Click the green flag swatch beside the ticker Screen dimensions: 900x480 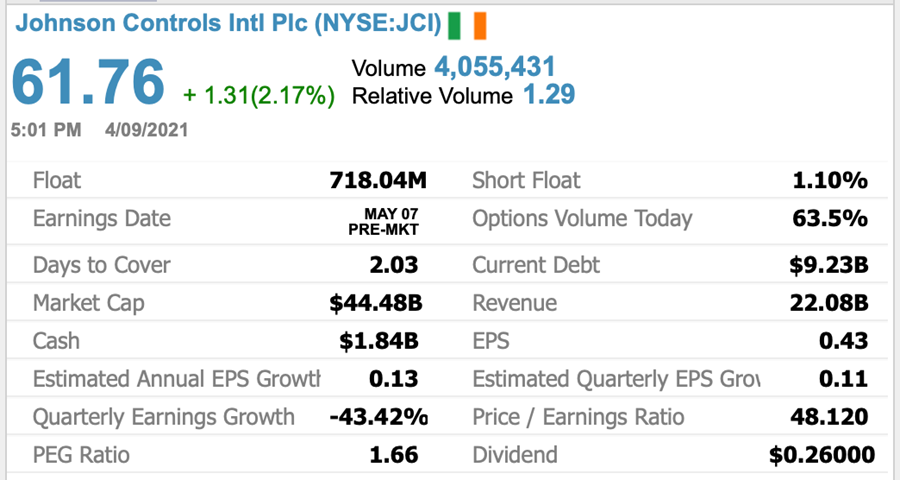[x=455, y=26]
